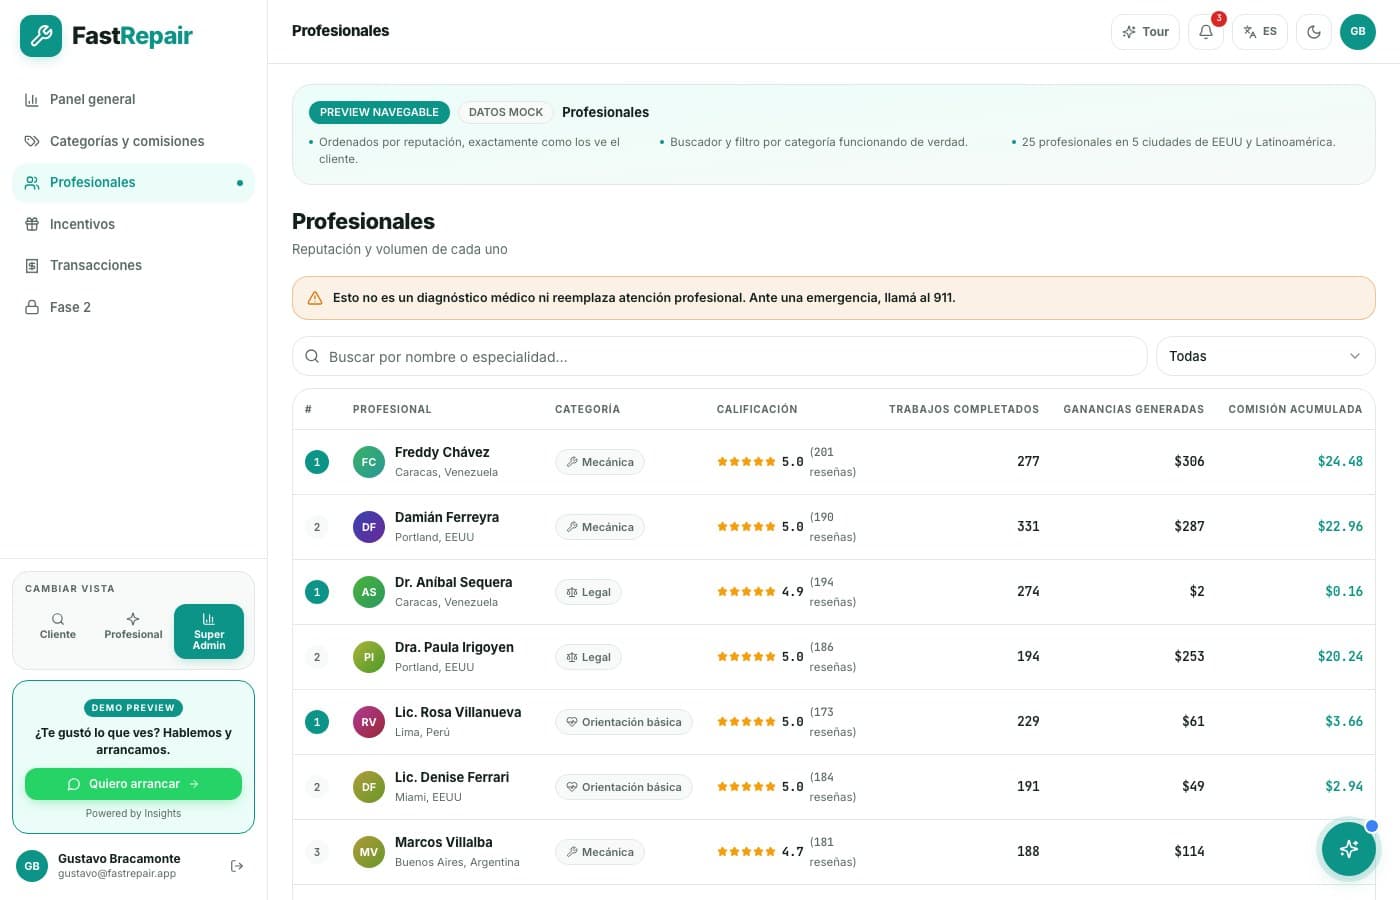Select Profesionales in the sidebar

point(133,182)
